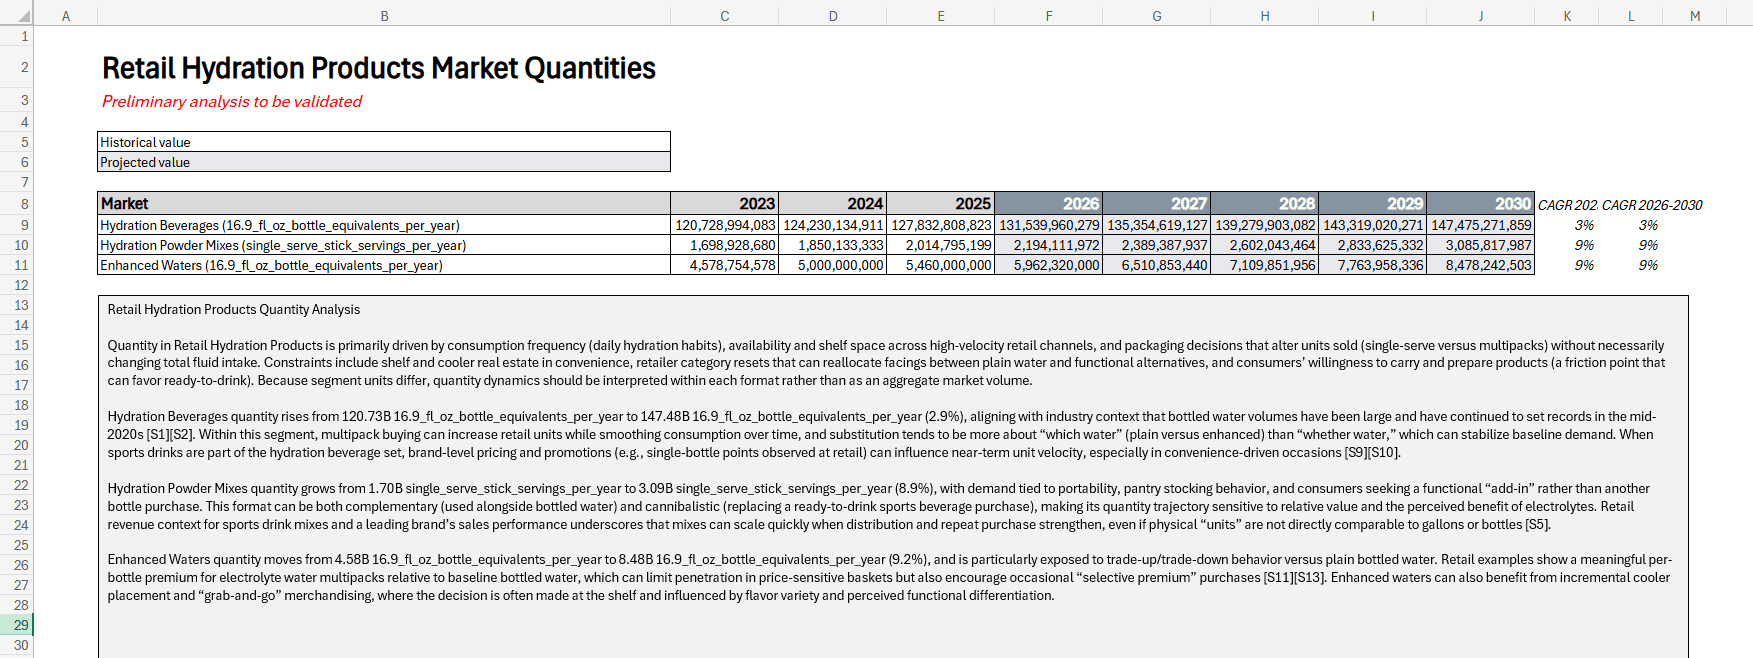
Task: Click cell value 3,085,817,987
Action: click(x=1480, y=245)
